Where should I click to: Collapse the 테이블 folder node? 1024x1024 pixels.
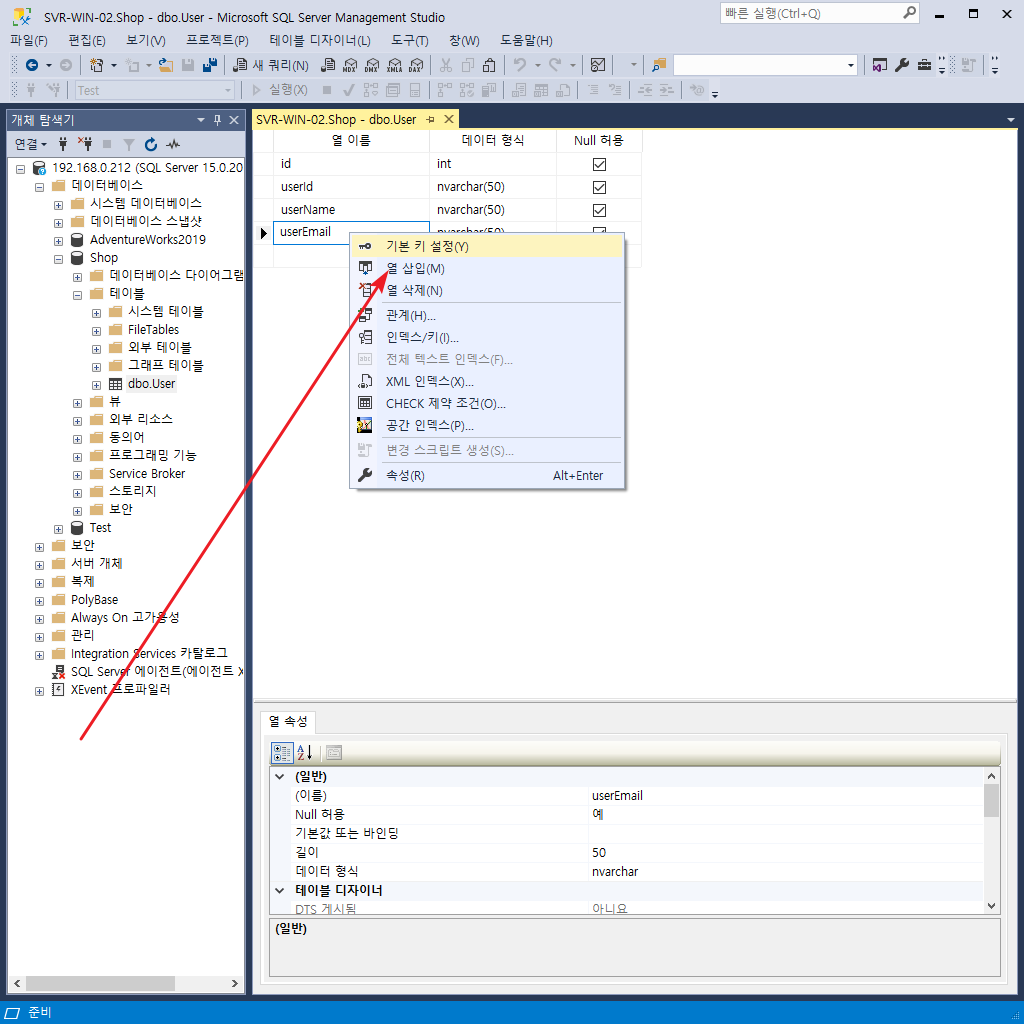(77, 295)
